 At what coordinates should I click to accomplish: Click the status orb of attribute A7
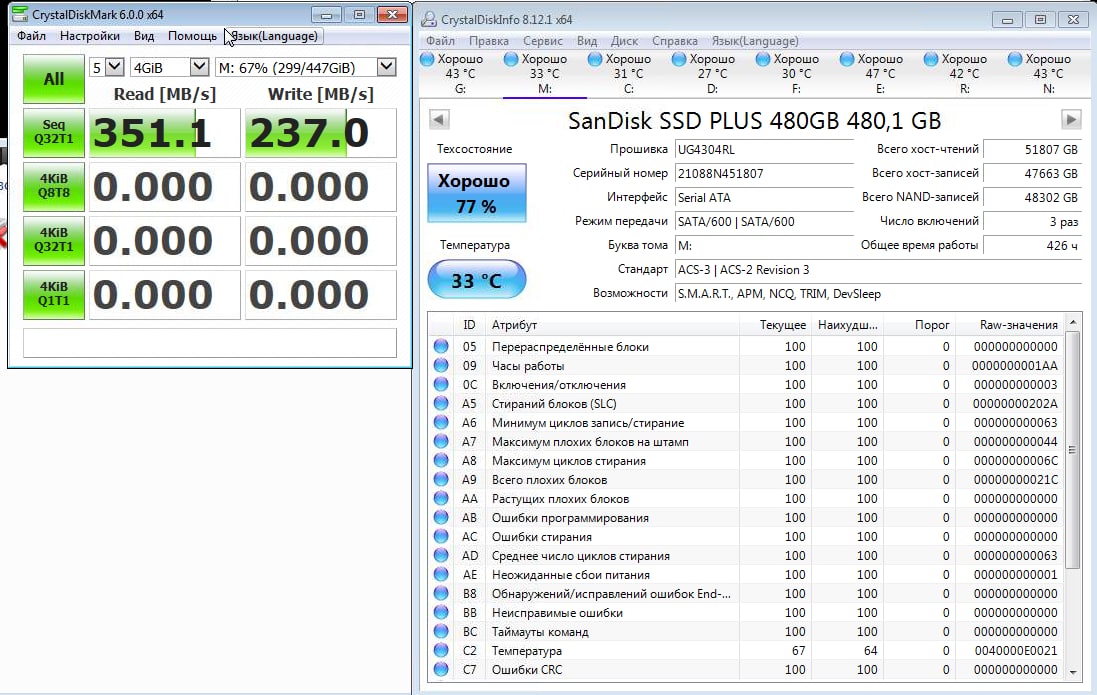[x=441, y=441]
